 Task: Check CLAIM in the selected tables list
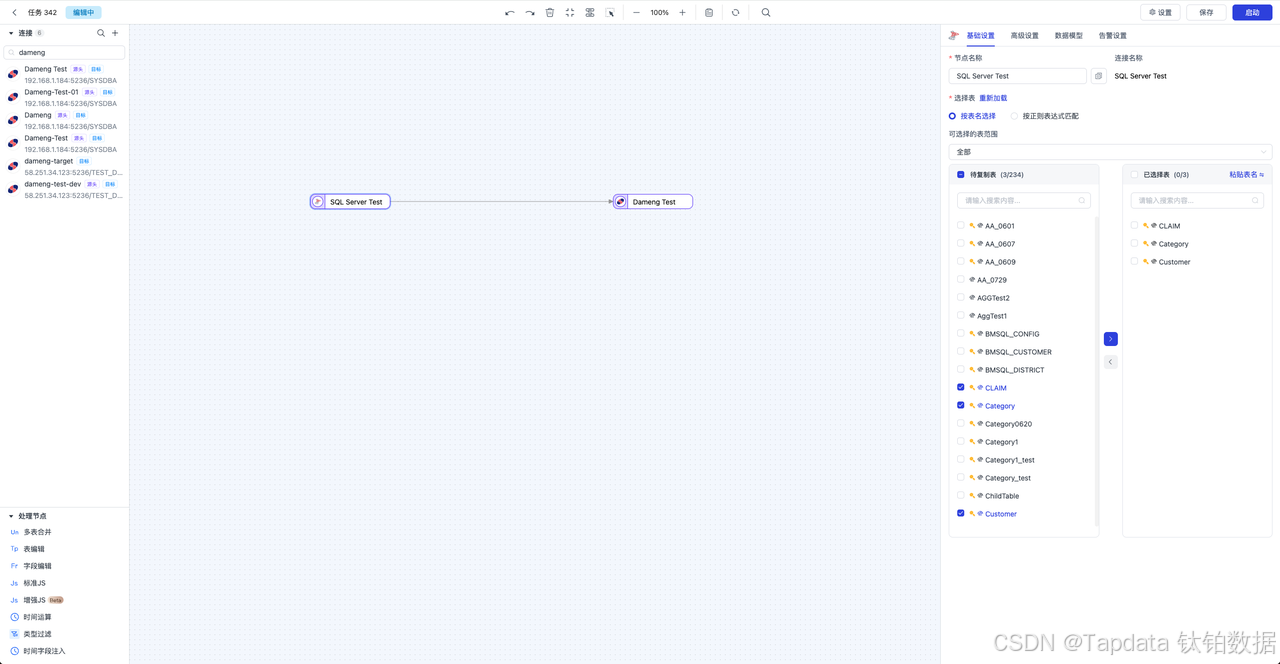pyautogui.click(x=1134, y=226)
